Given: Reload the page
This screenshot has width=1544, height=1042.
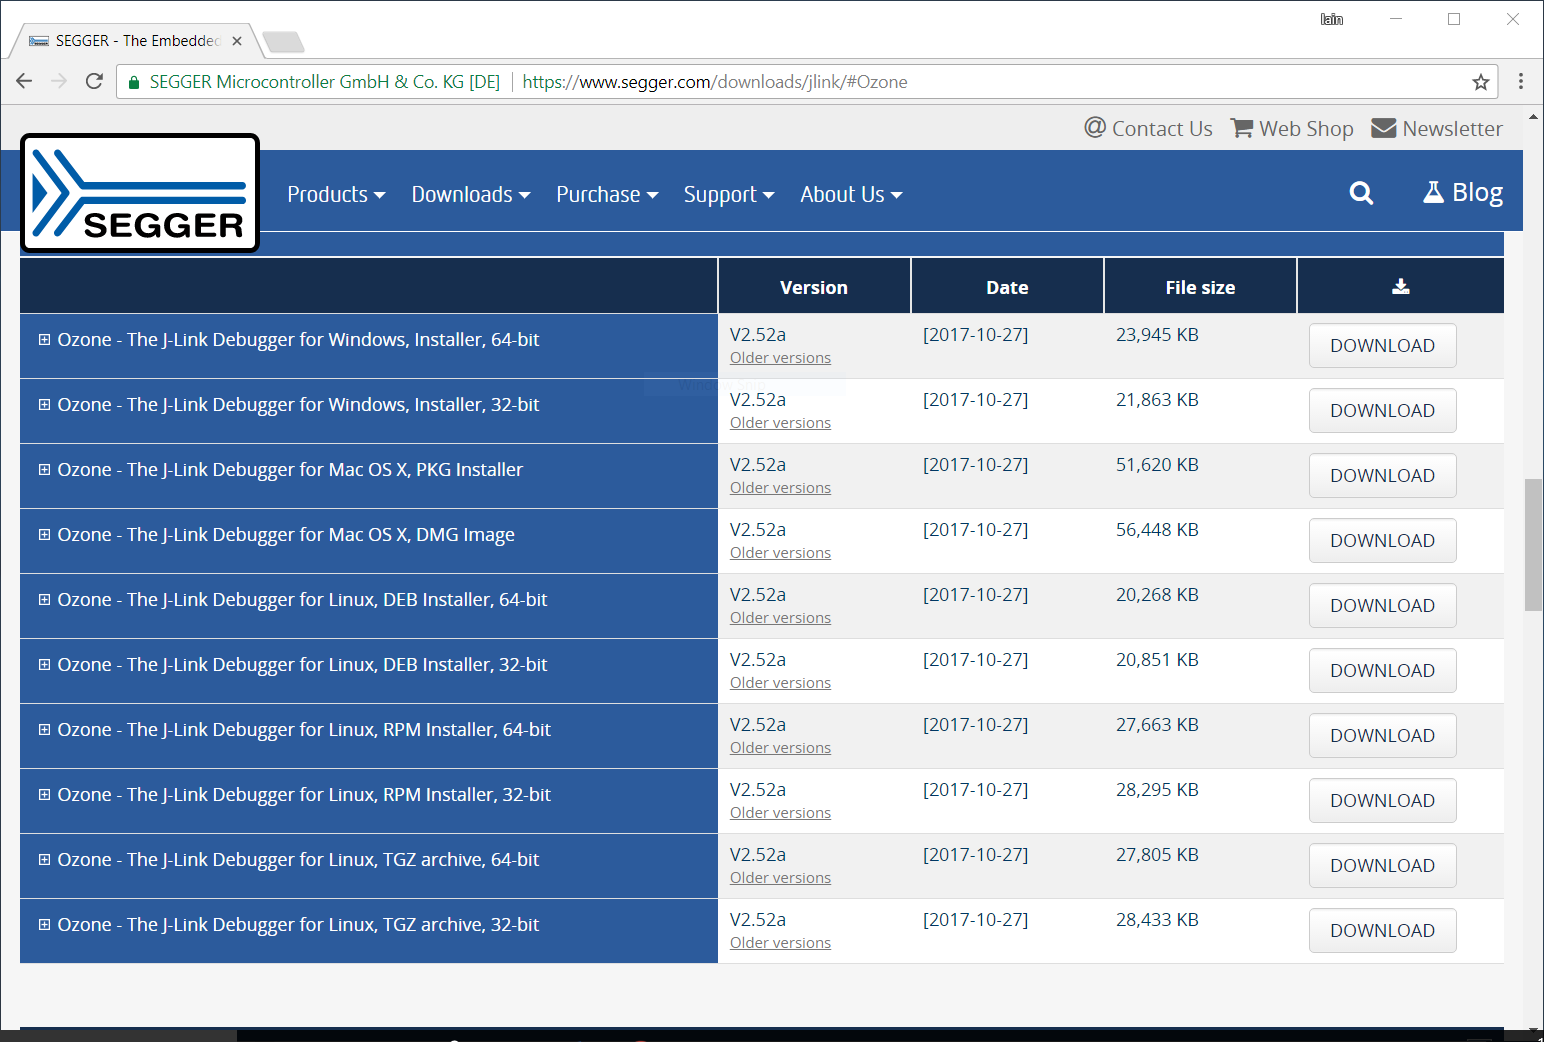Looking at the screenshot, I should point(94,81).
